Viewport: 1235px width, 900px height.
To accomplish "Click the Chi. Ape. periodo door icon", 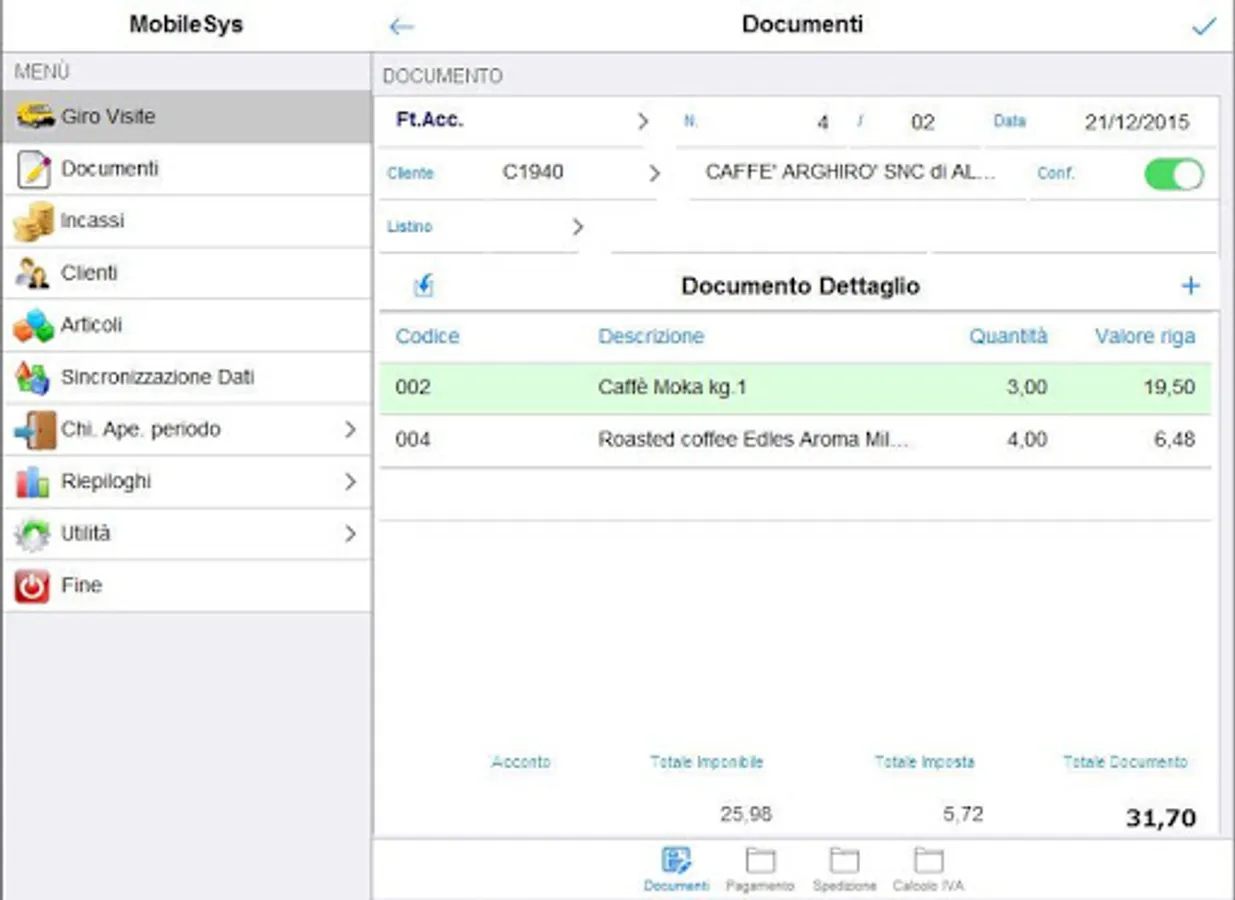I will click(x=34, y=429).
